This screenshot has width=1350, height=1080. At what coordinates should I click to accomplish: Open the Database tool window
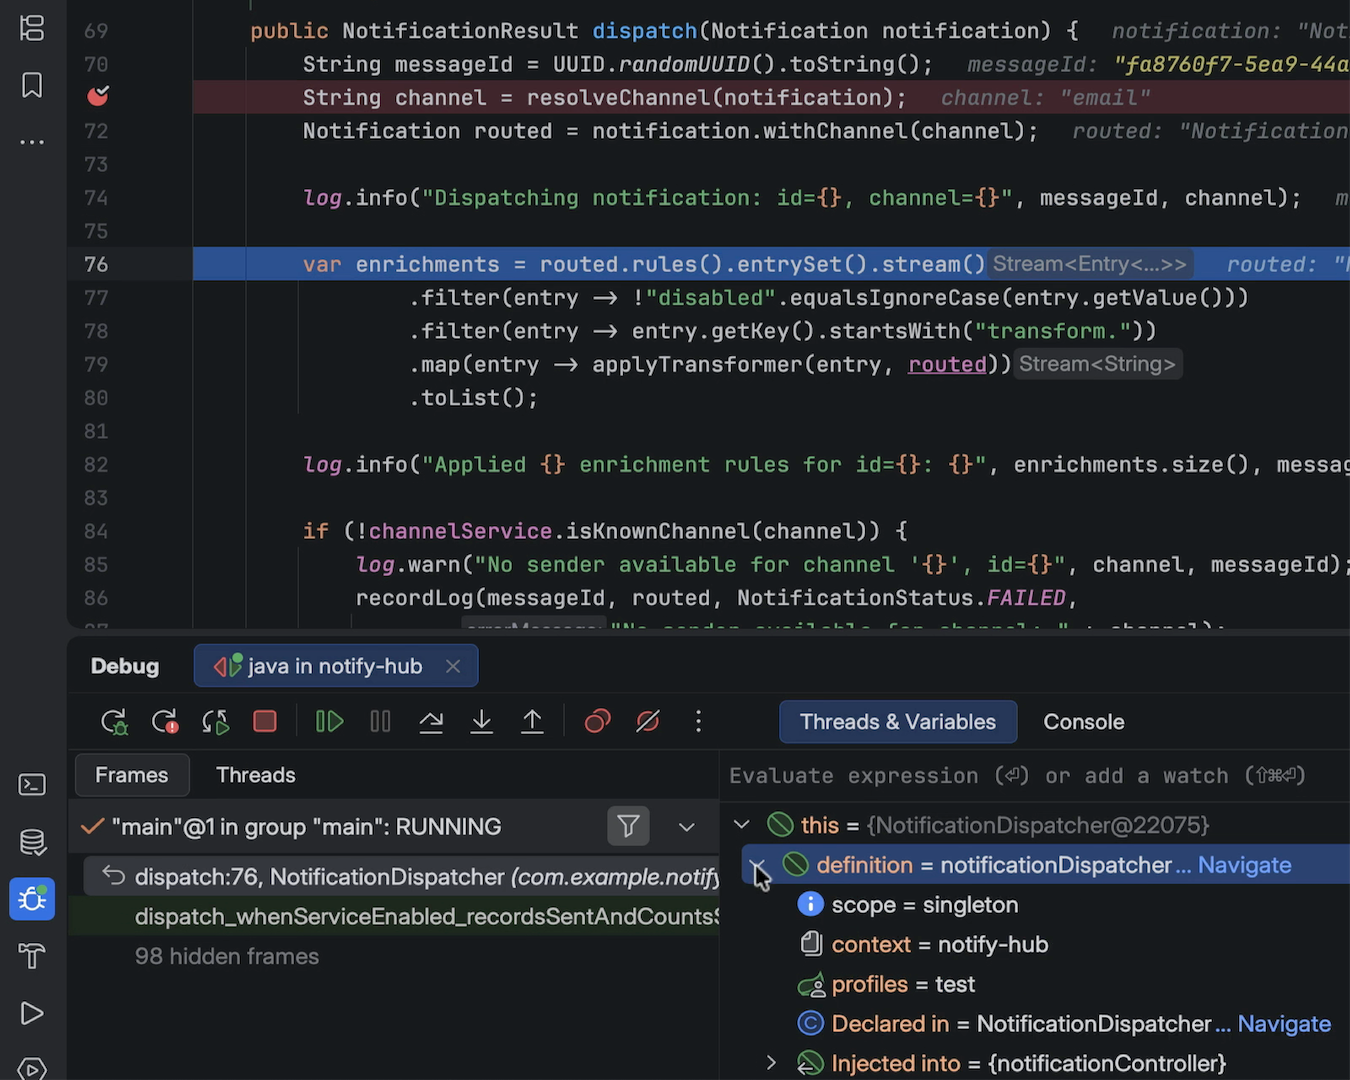pyautogui.click(x=32, y=842)
